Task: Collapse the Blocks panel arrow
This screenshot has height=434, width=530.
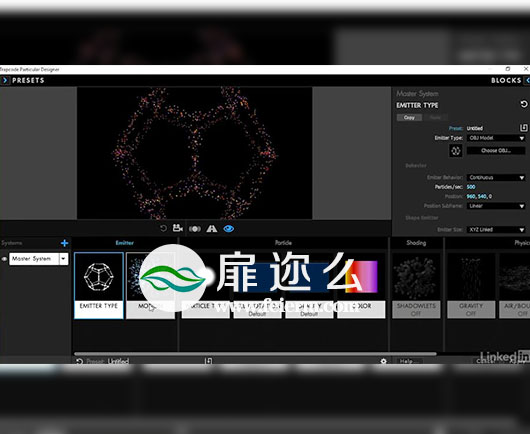Action: [527, 80]
